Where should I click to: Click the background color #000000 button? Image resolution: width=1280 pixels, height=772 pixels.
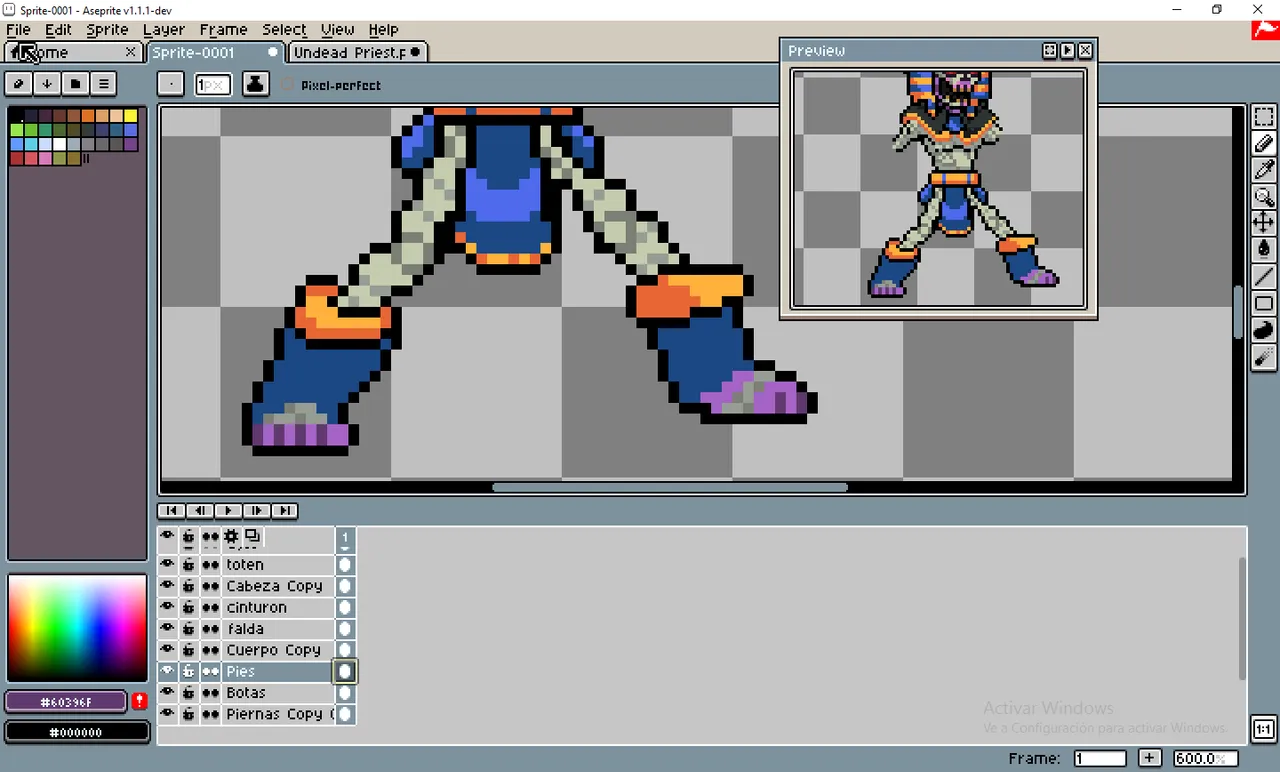coord(77,732)
